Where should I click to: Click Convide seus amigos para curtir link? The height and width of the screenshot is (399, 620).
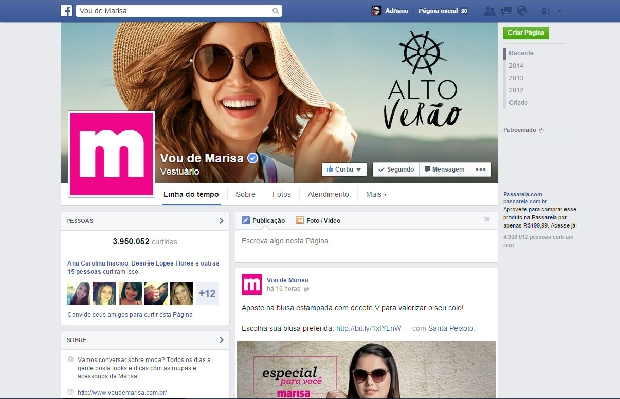tap(130, 315)
